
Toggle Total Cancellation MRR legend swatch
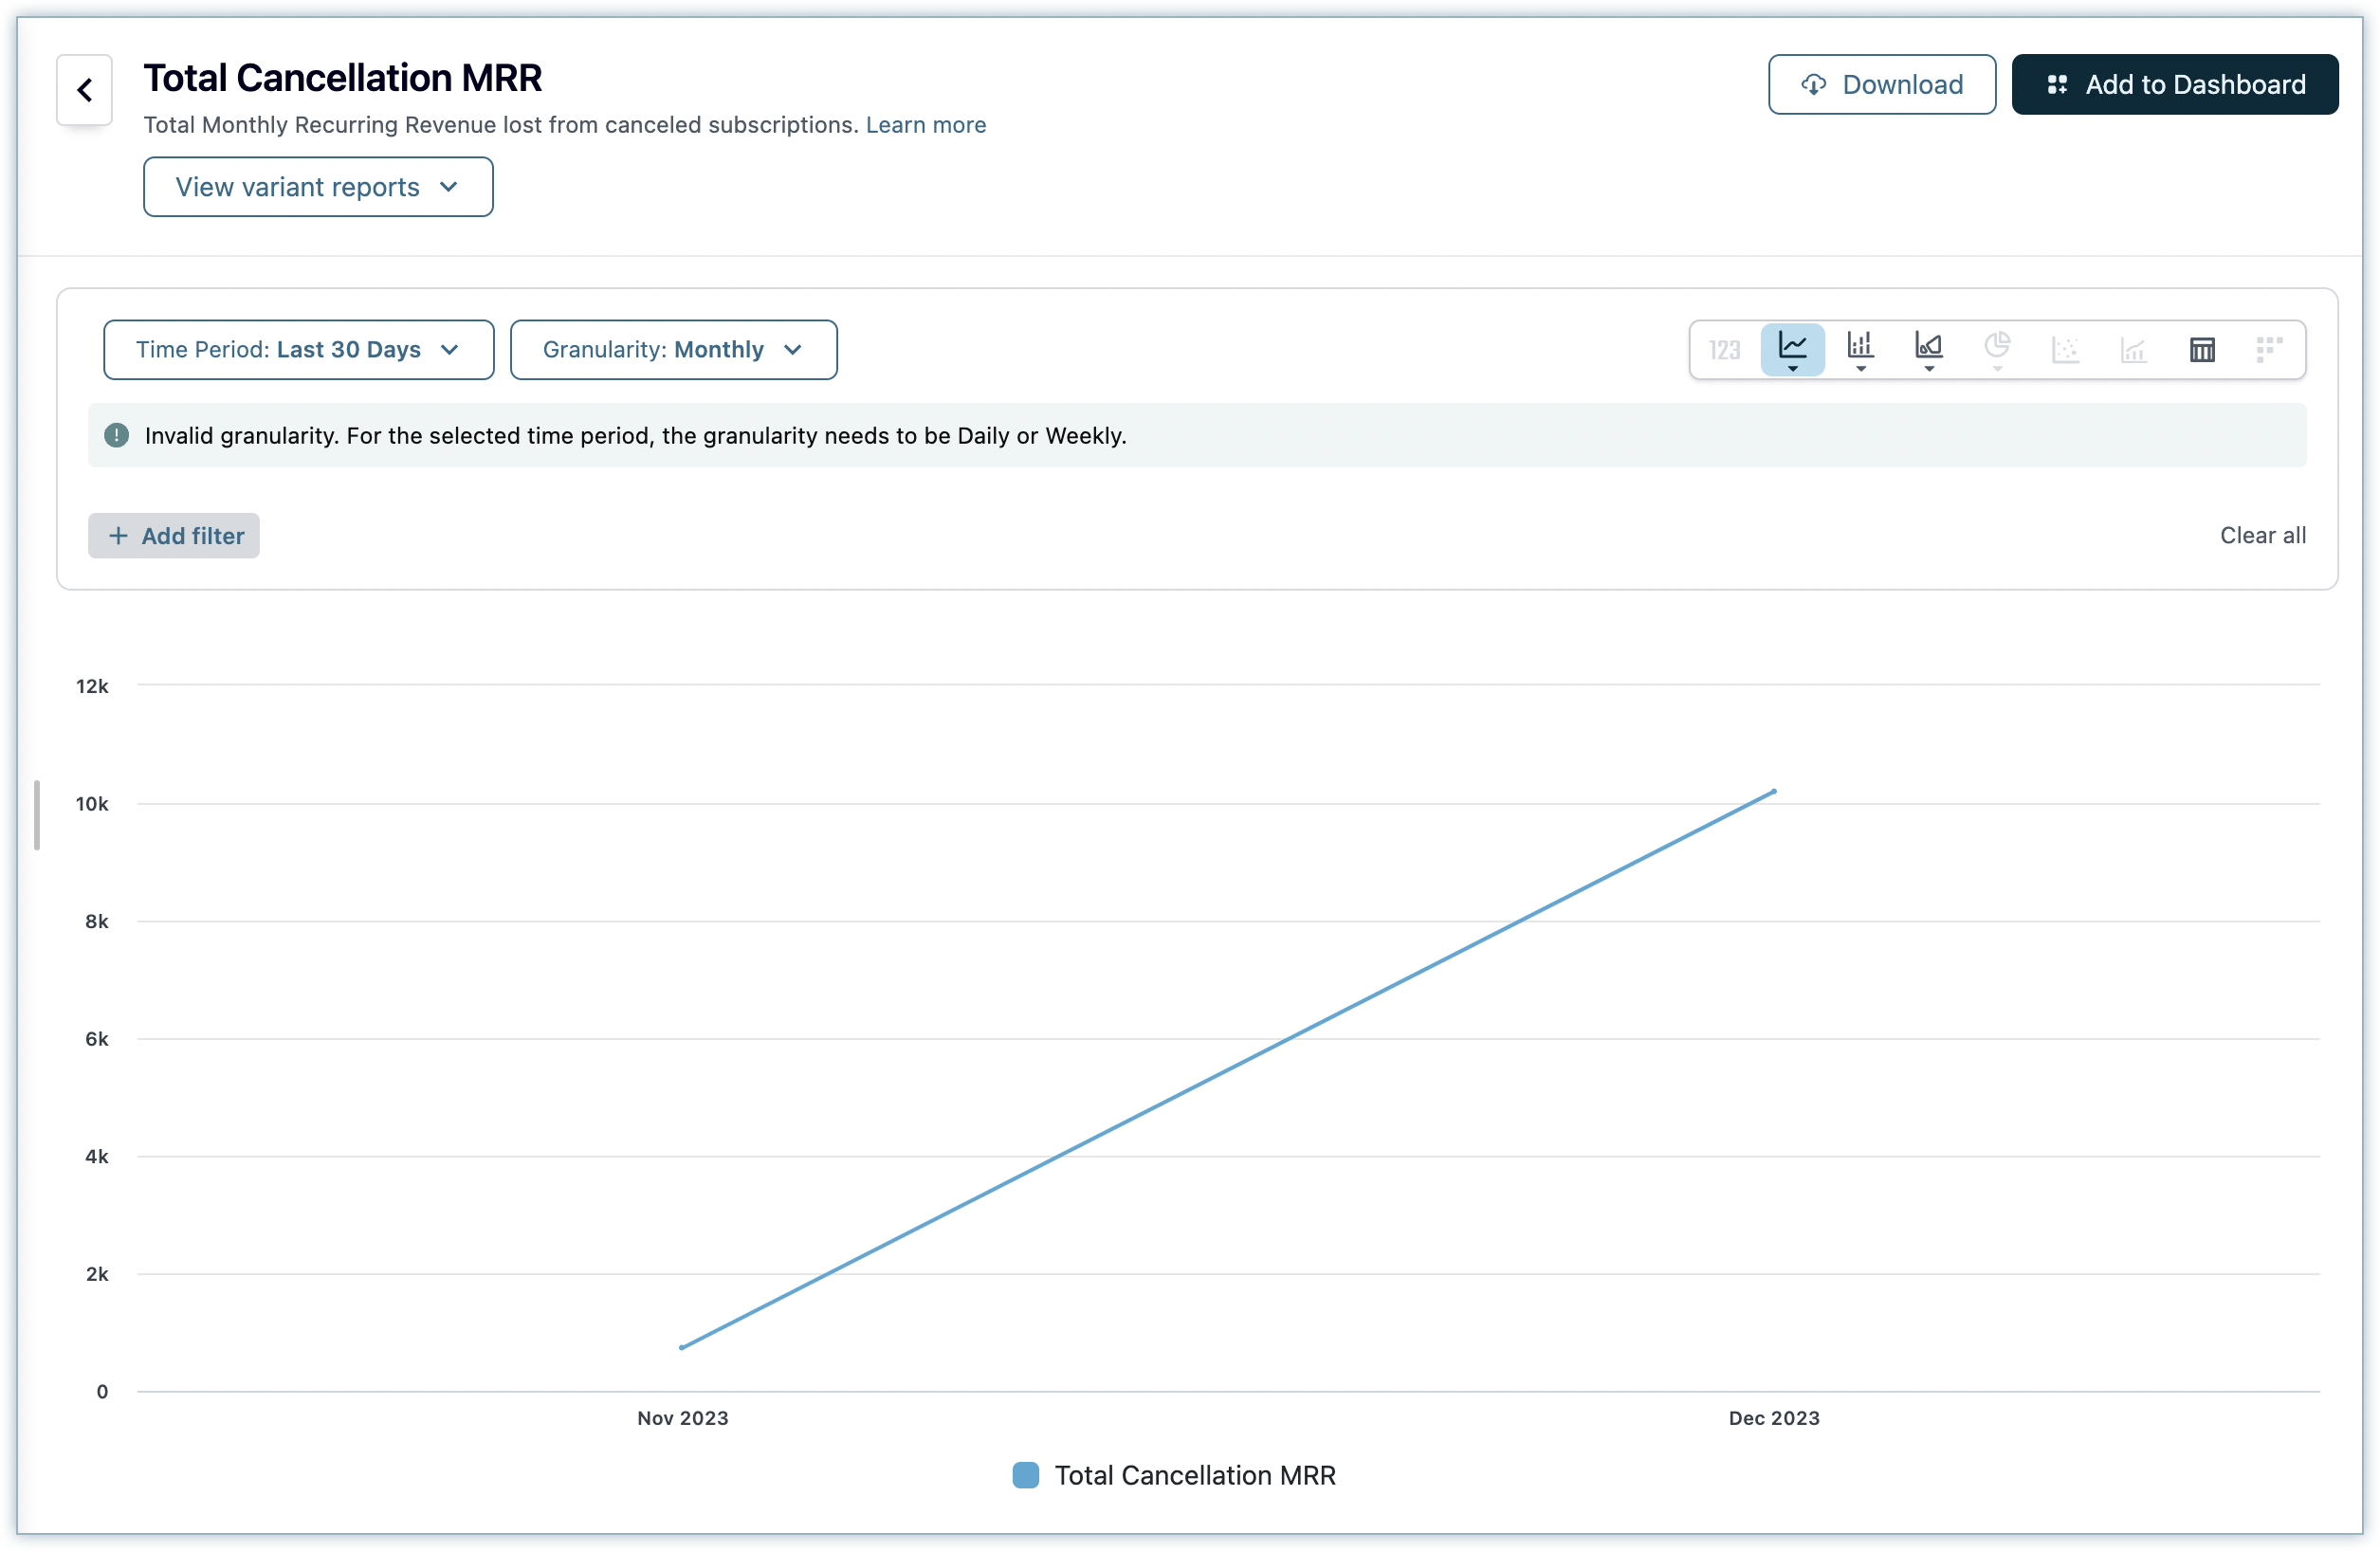[1025, 1475]
